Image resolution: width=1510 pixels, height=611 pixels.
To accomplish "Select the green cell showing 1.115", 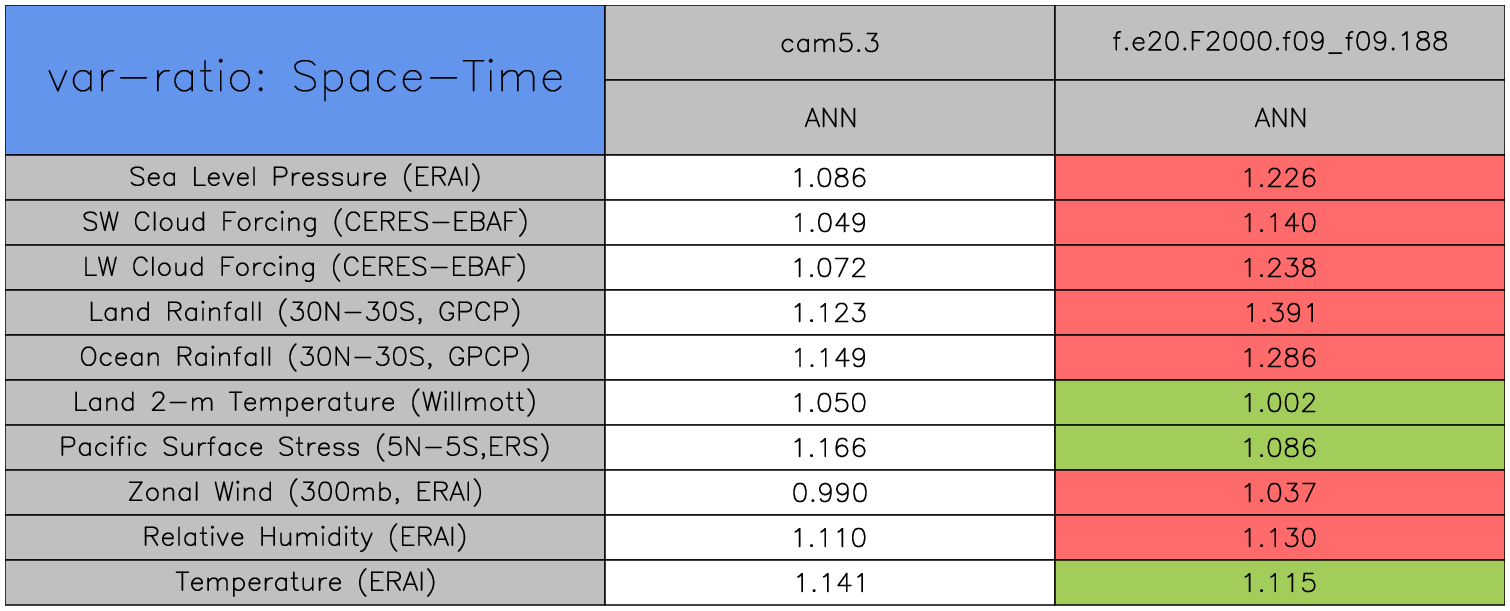I will click(x=1280, y=583).
